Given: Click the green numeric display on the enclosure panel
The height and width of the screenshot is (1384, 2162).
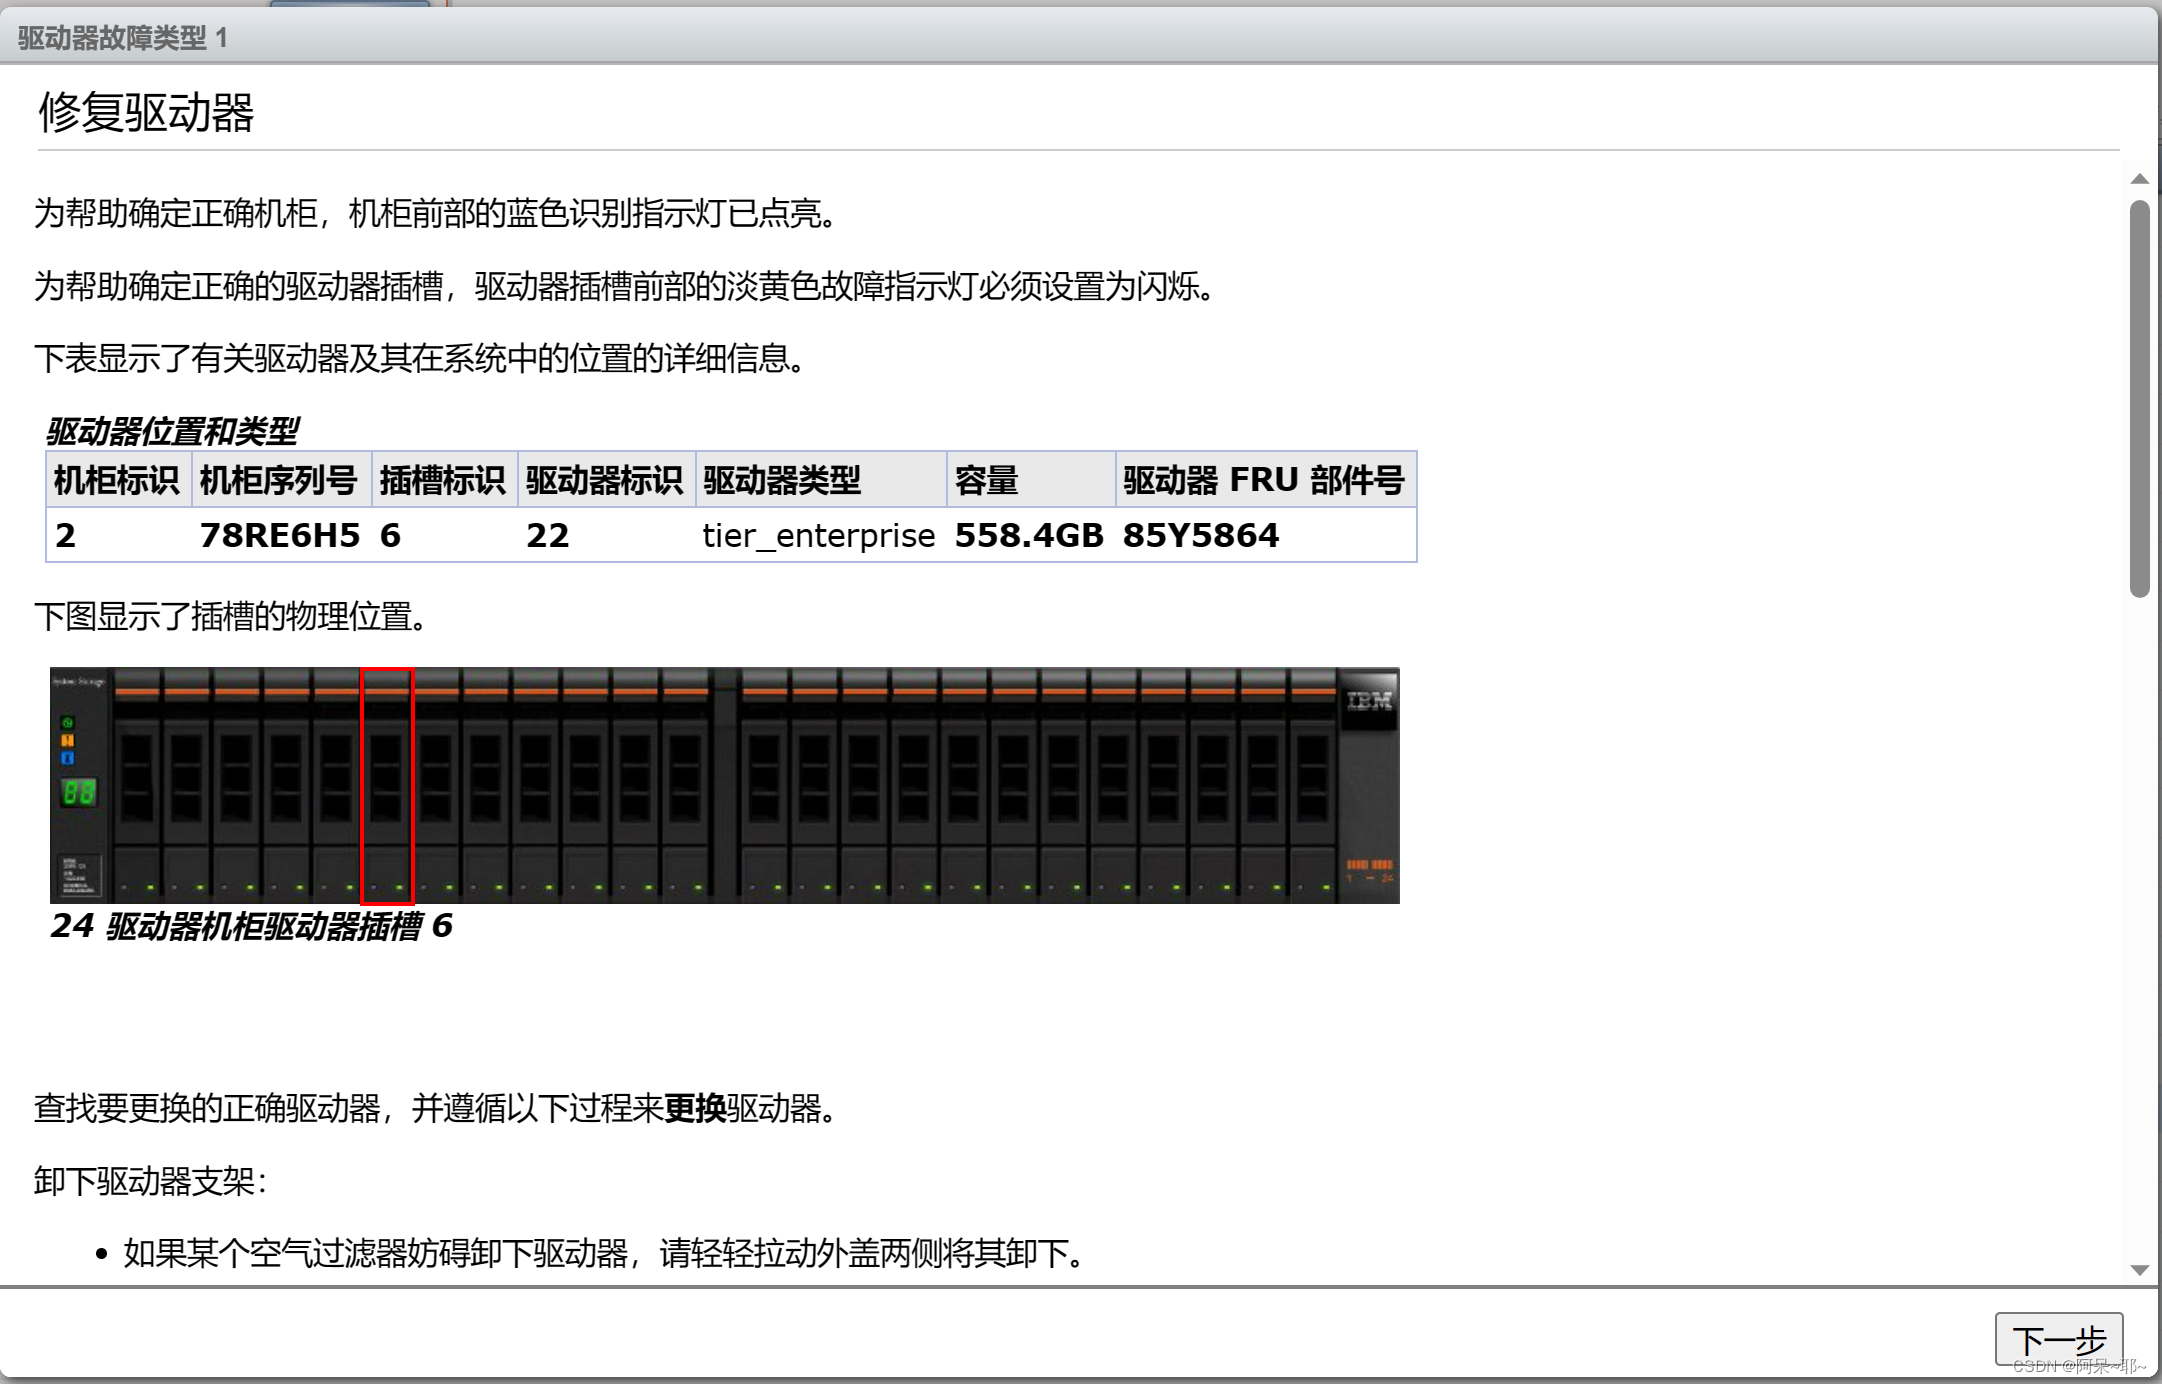Looking at the screenshot, I should coord(79,794).
